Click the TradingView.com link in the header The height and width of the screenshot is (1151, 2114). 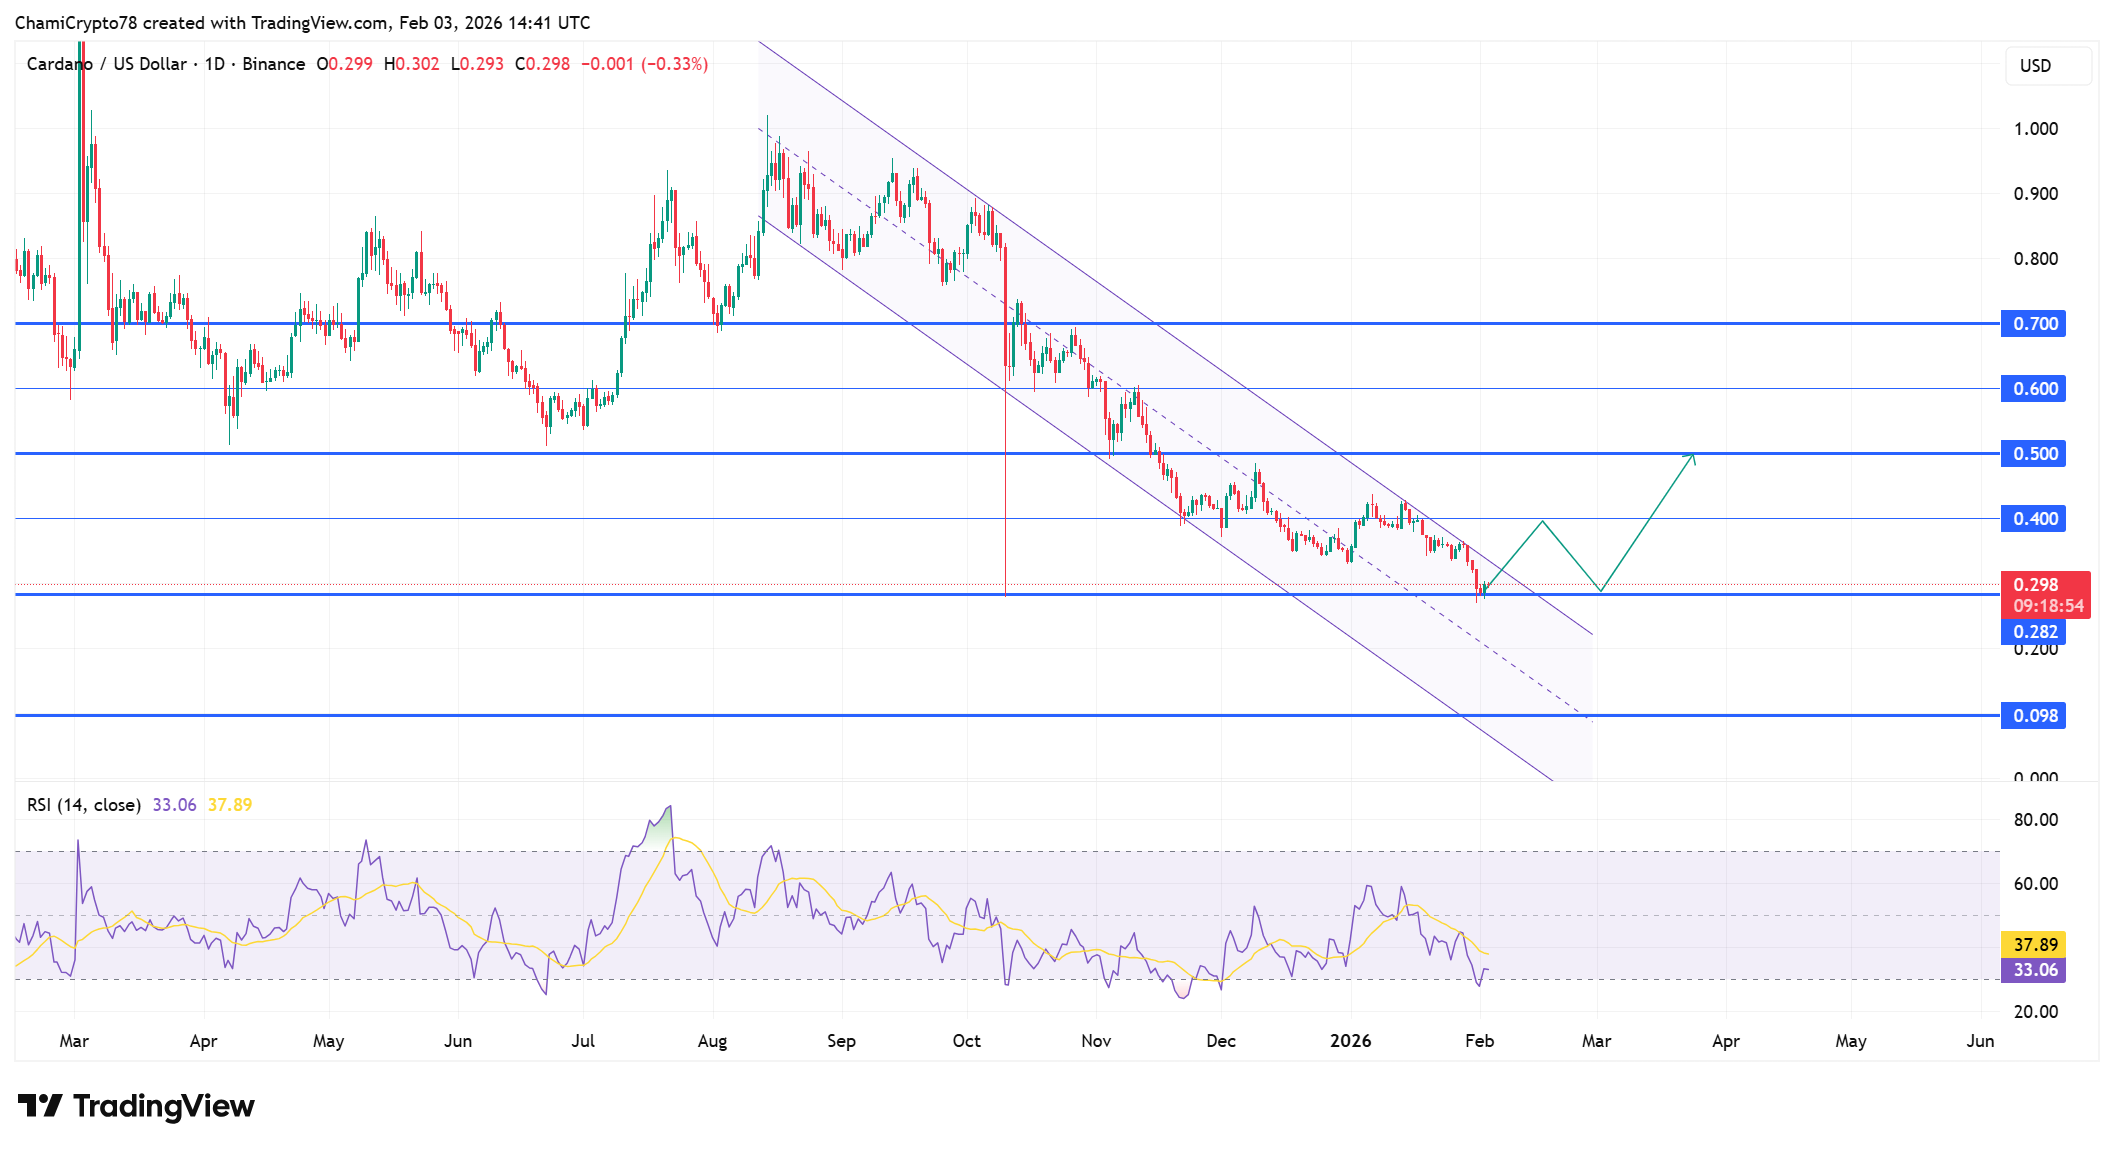(320, 22)
